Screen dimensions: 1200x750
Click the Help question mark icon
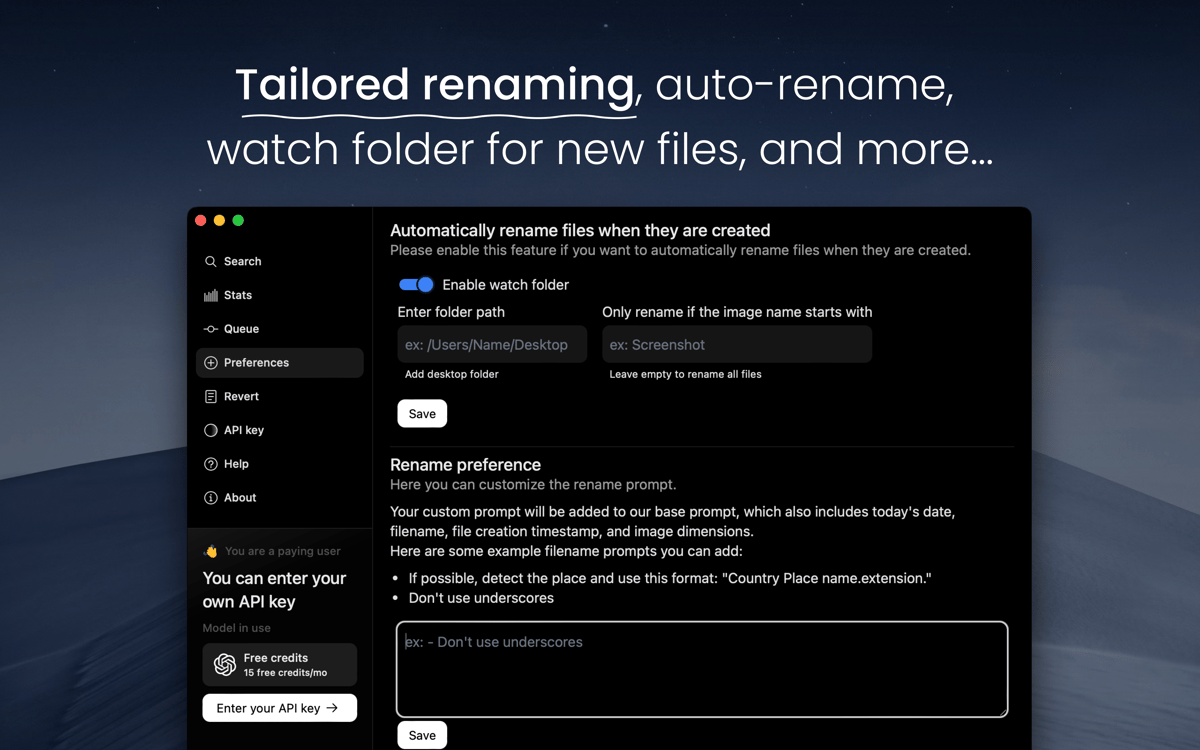pos(211,464)
